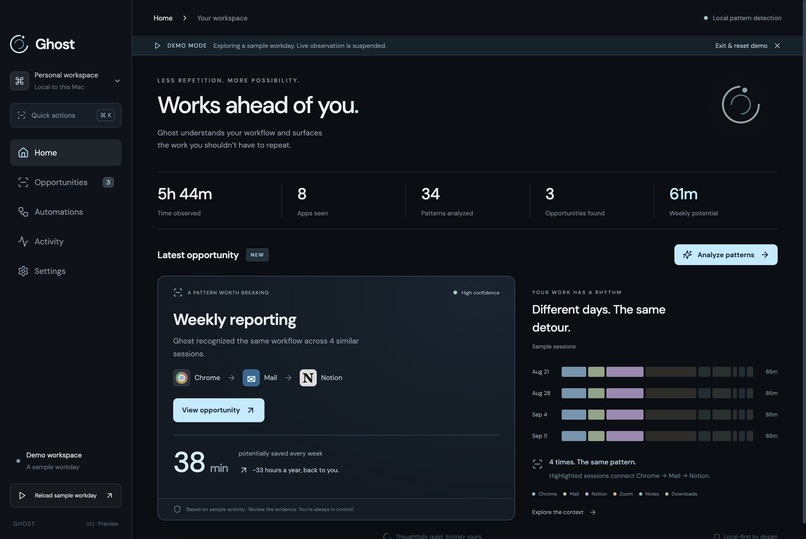
Task: Click the Opportunities count badge 3
Action: tap(108, 182)
